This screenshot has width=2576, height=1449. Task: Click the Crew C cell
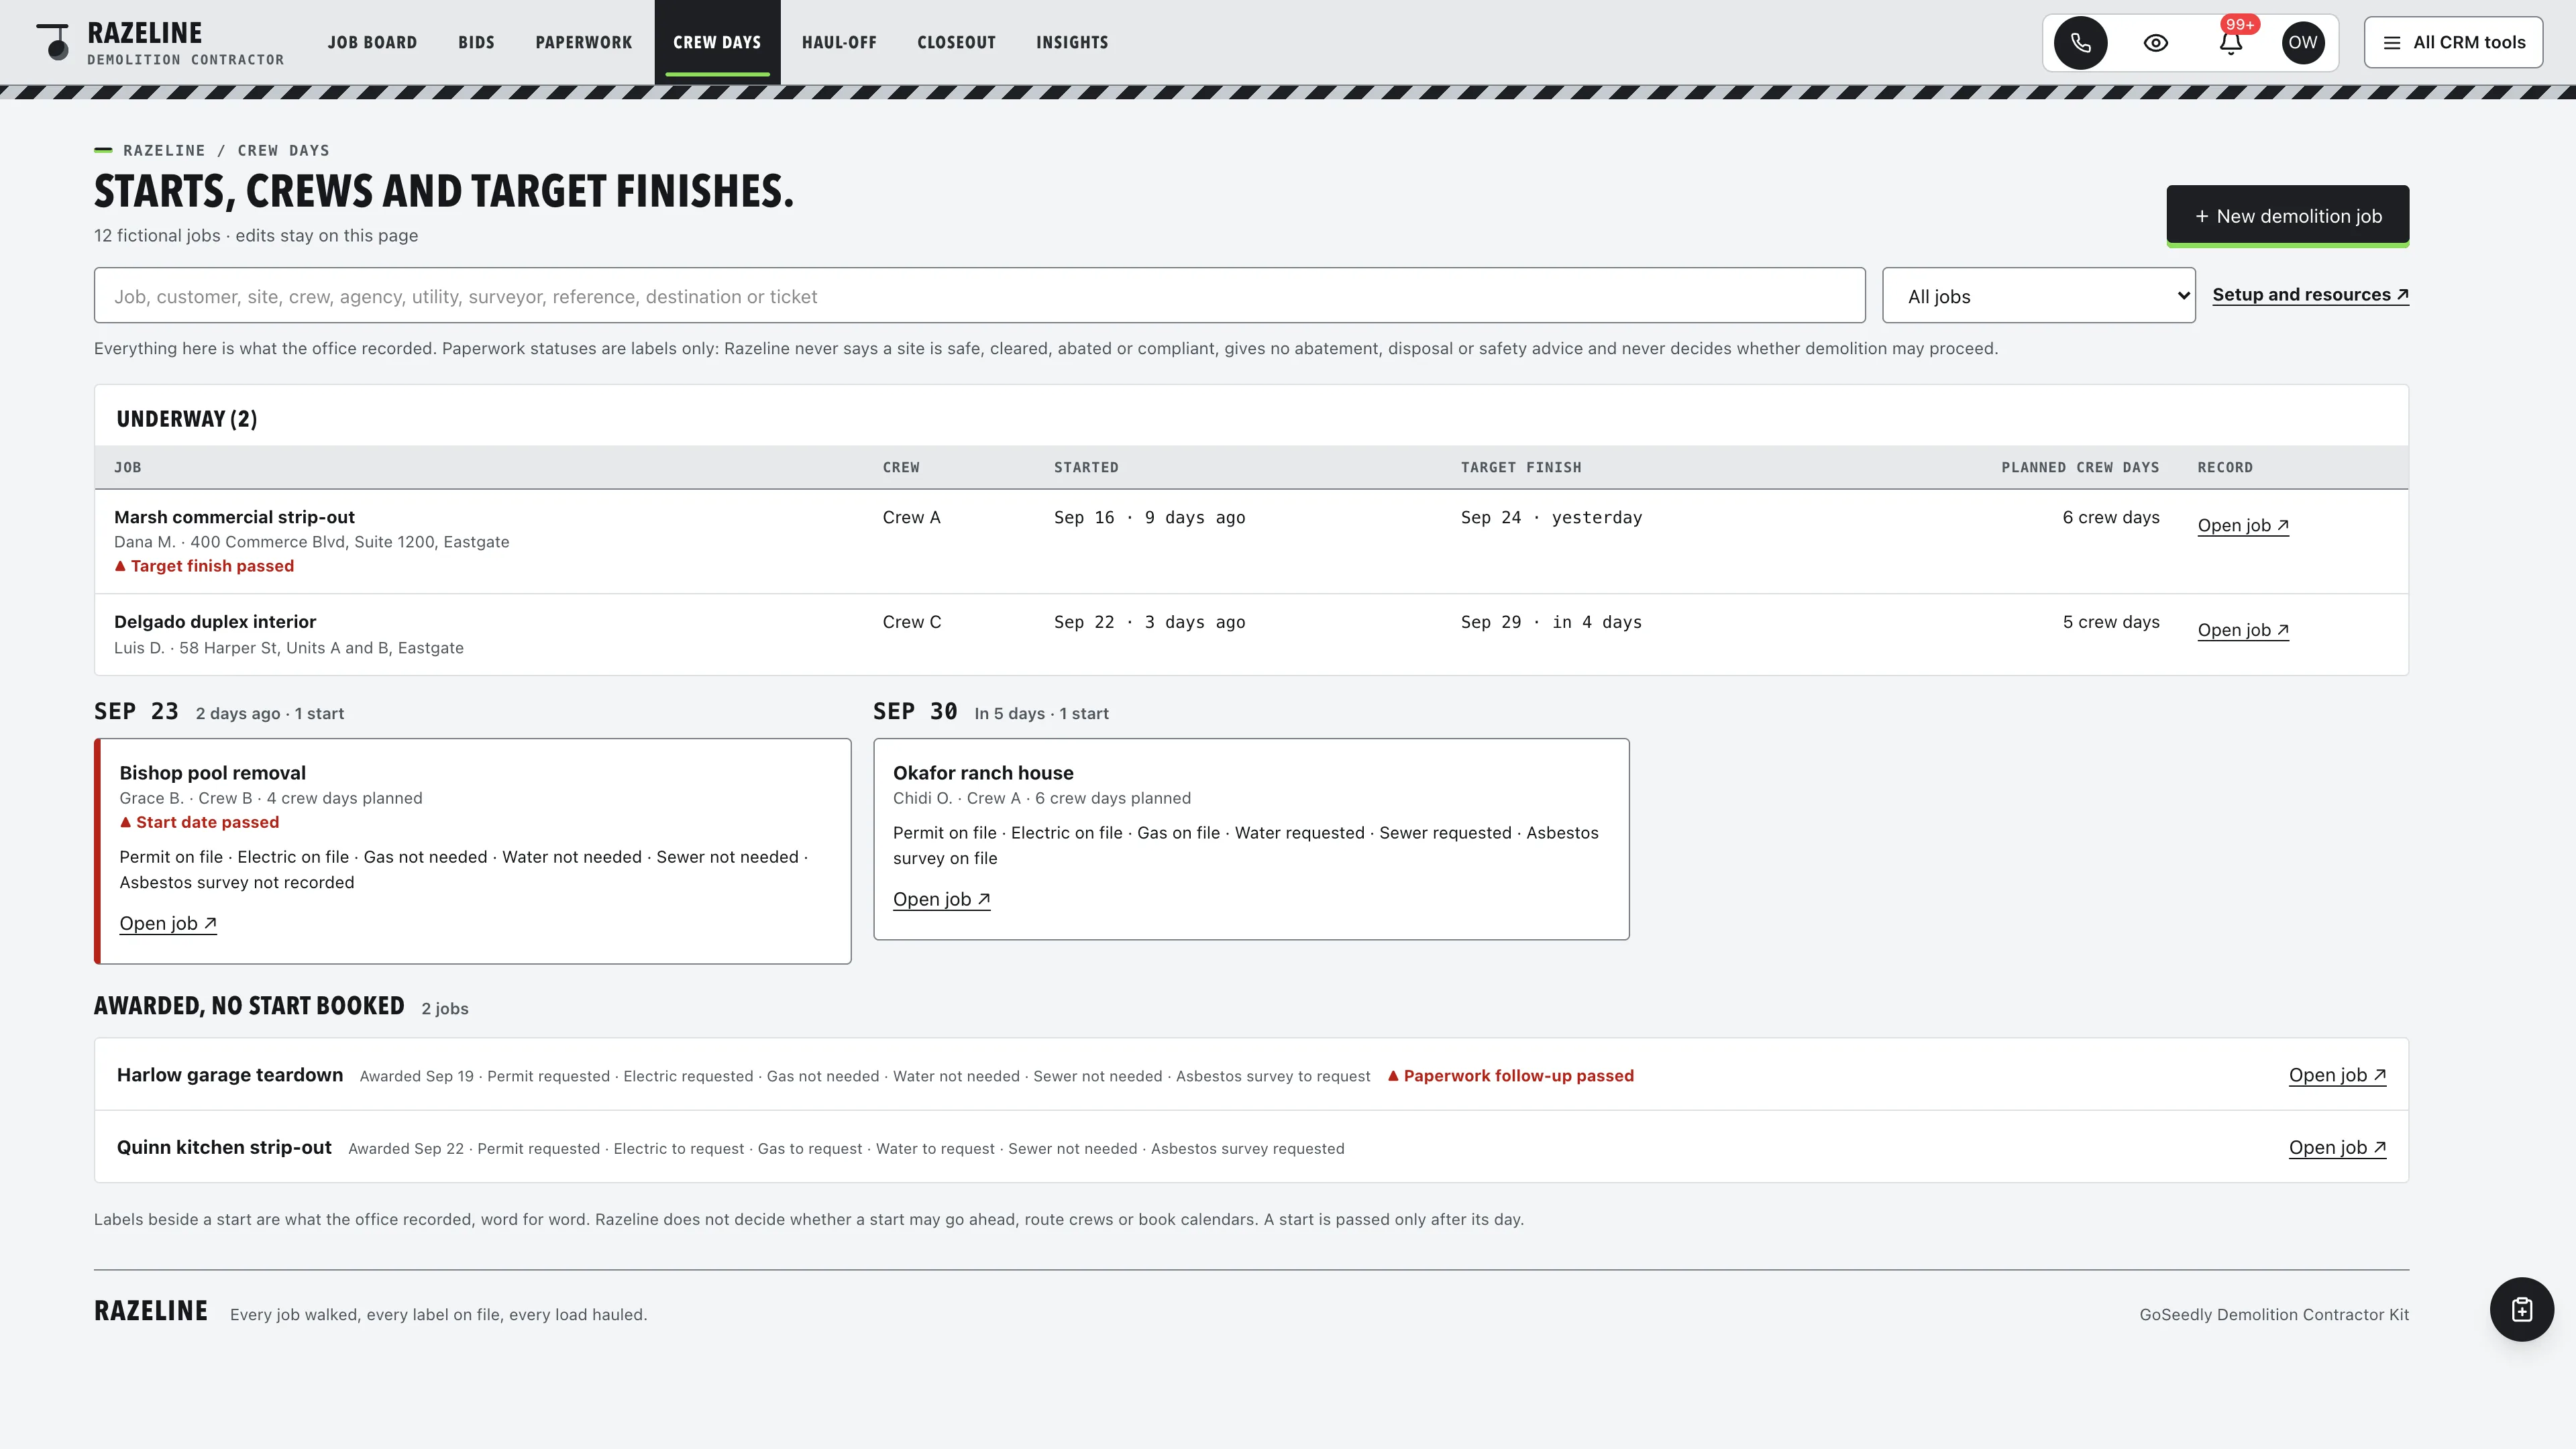pos(912,622)
